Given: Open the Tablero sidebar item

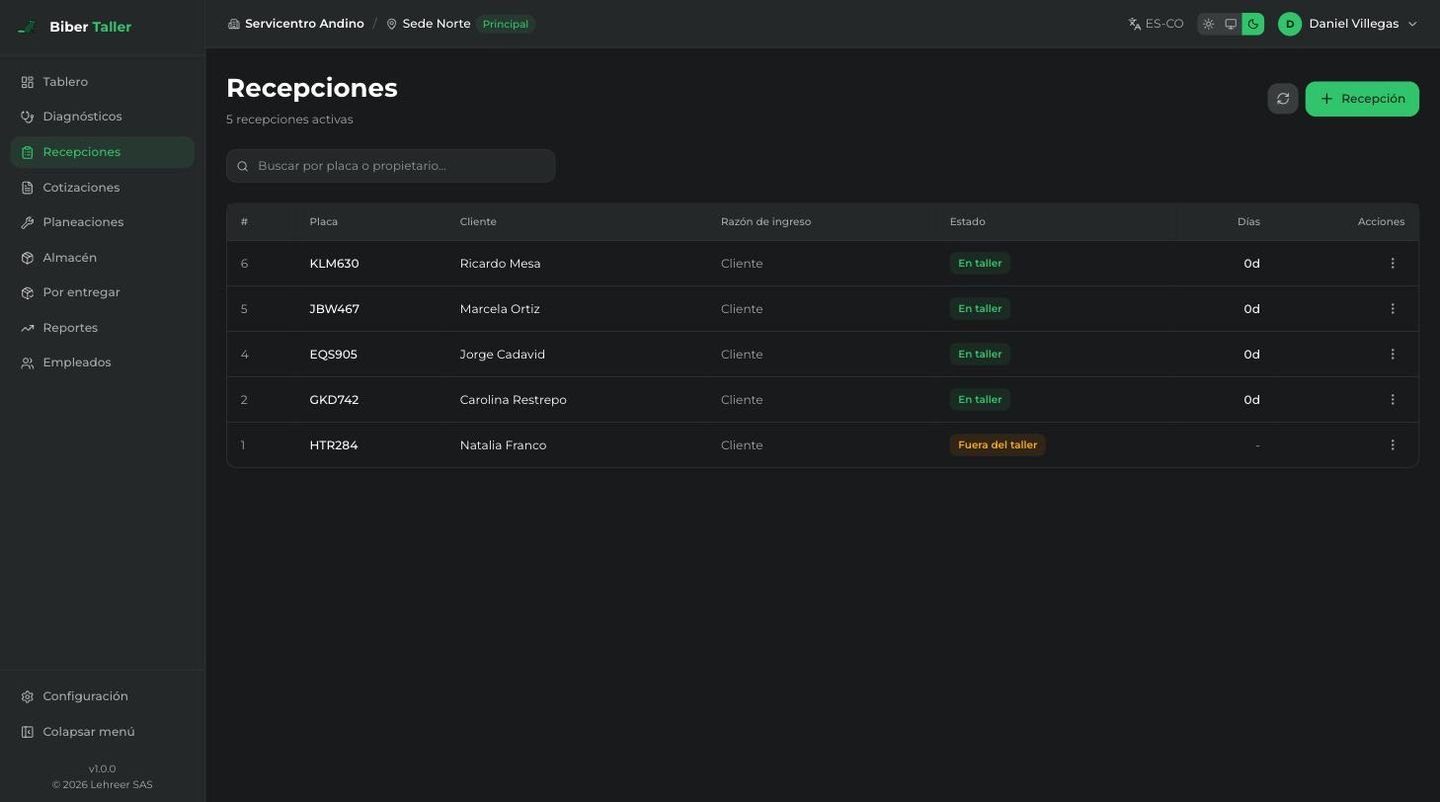Looking at the screenshot, I should click(x=102, y=82).
